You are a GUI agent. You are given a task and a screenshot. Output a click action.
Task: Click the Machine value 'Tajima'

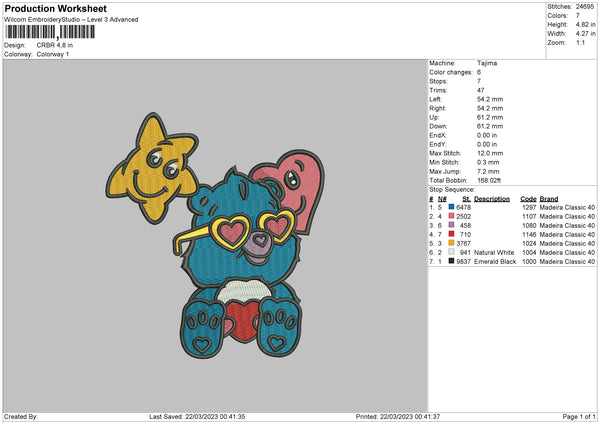coord(487,63)
